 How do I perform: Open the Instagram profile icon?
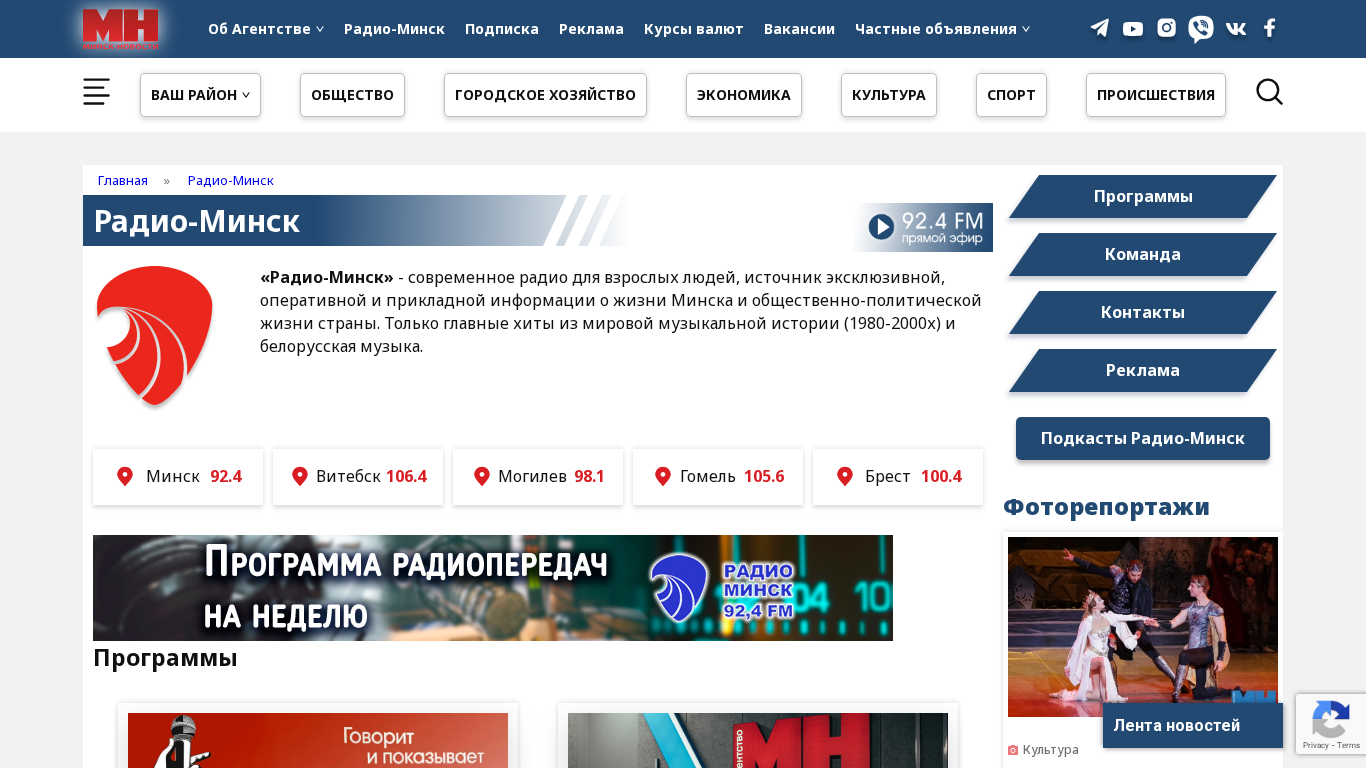(1166, 28)
